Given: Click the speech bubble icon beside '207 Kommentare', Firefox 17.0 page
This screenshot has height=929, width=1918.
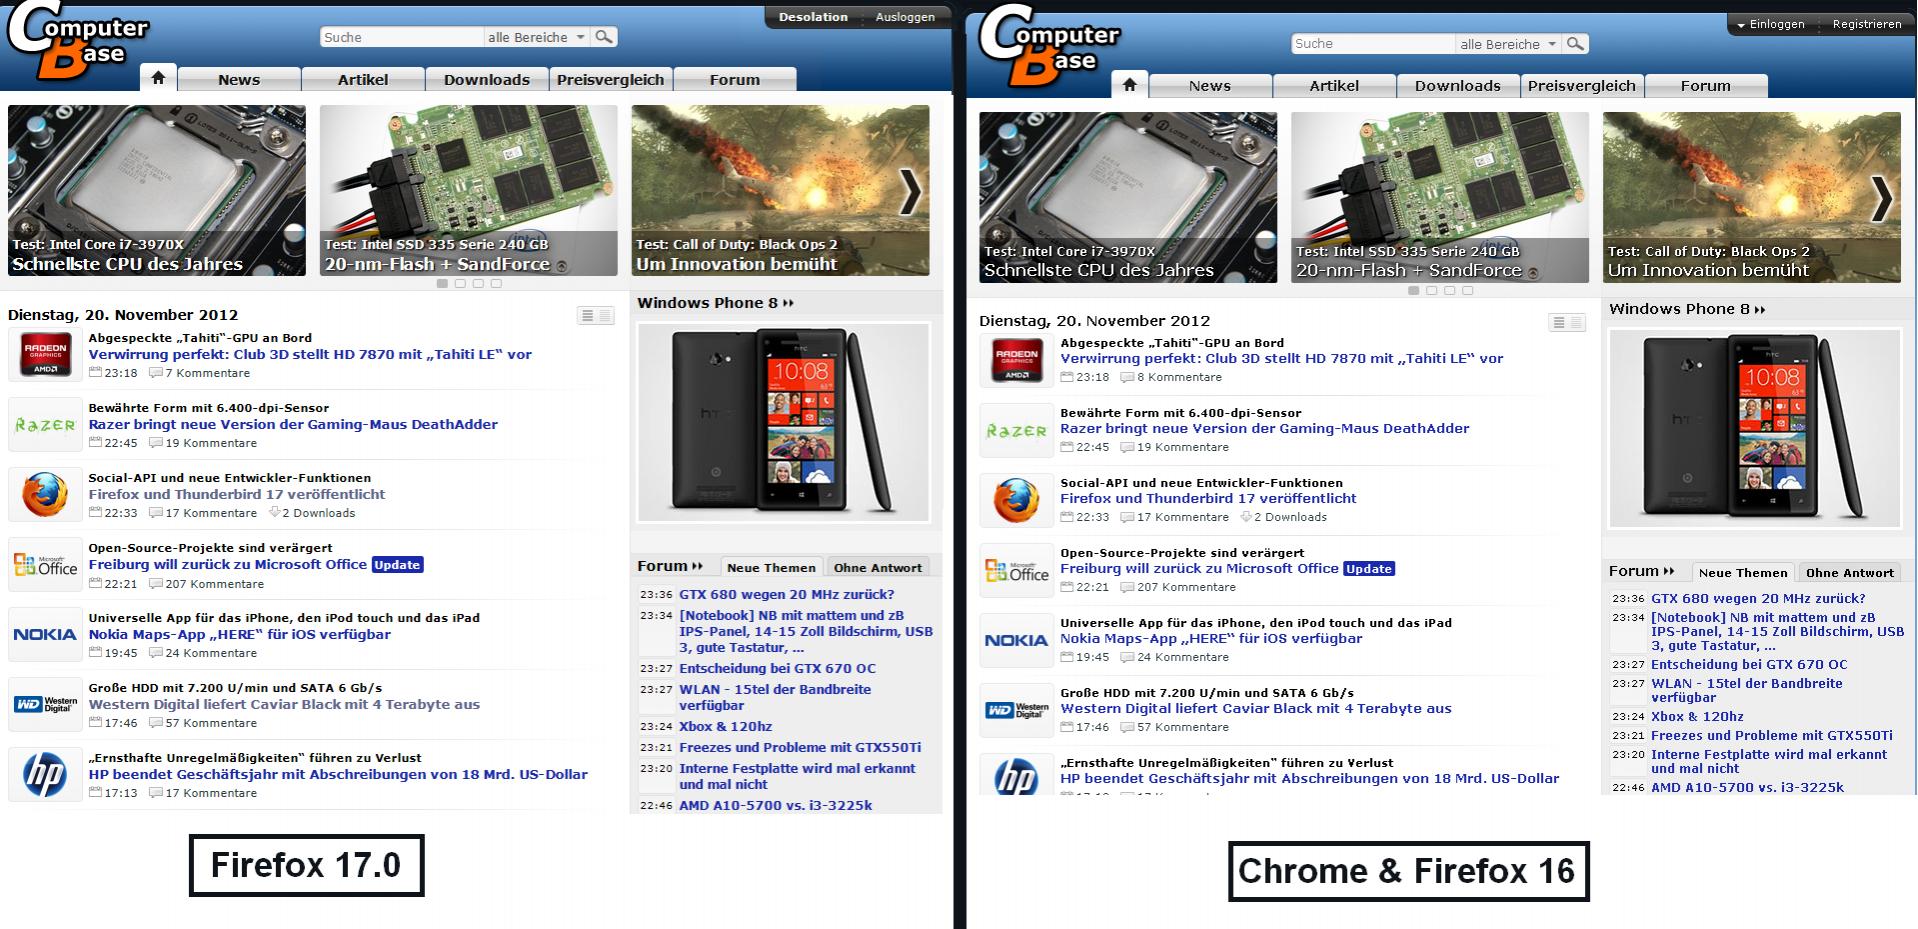Looking at the screenshot, I should click(x=155, y=584).
